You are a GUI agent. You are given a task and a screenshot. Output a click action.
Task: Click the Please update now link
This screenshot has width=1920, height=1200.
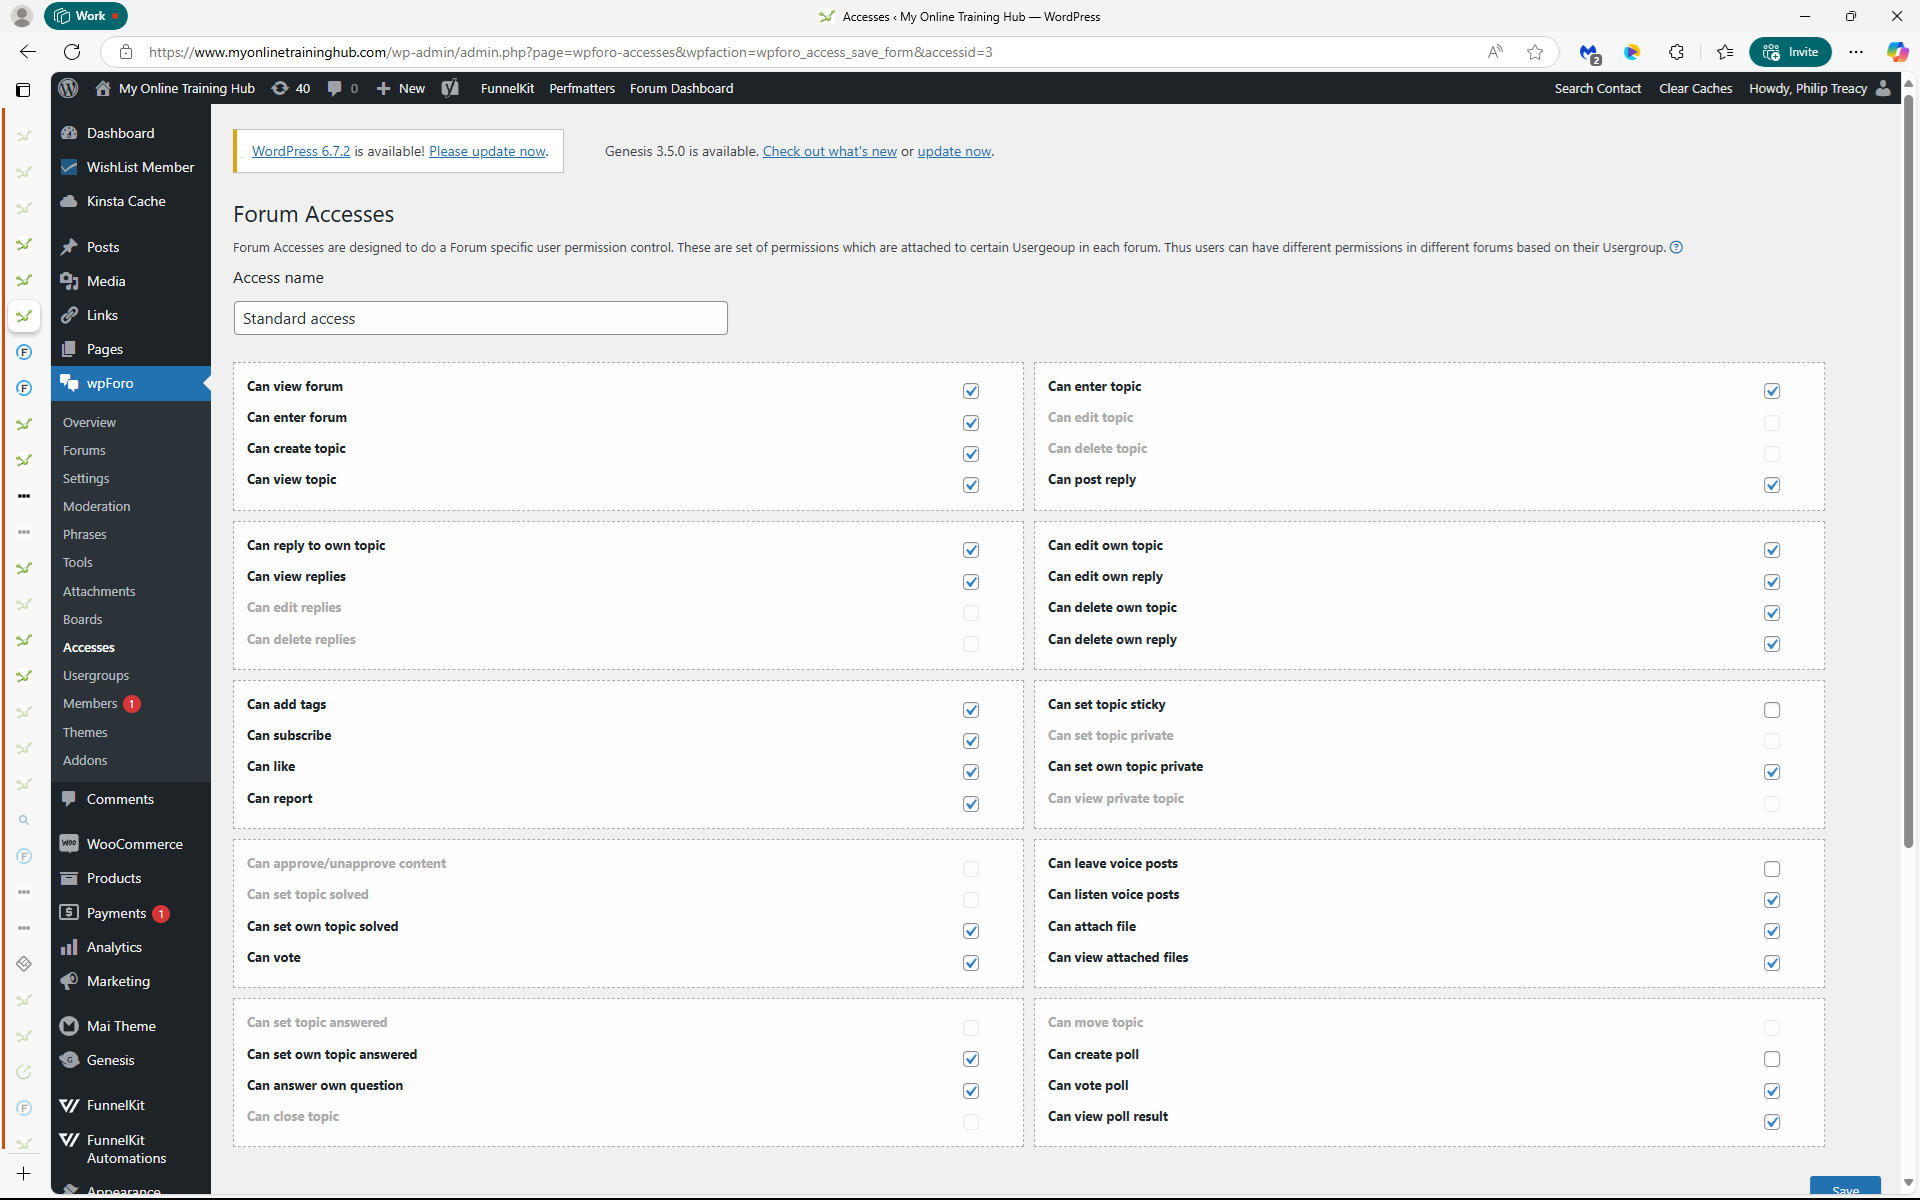[x=487, y=151]
